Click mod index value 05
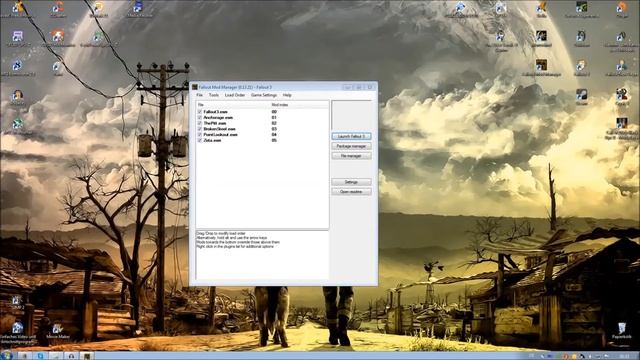Image resolution: width=640 pixels, height=360 pixels. click(x=274, y=140)
